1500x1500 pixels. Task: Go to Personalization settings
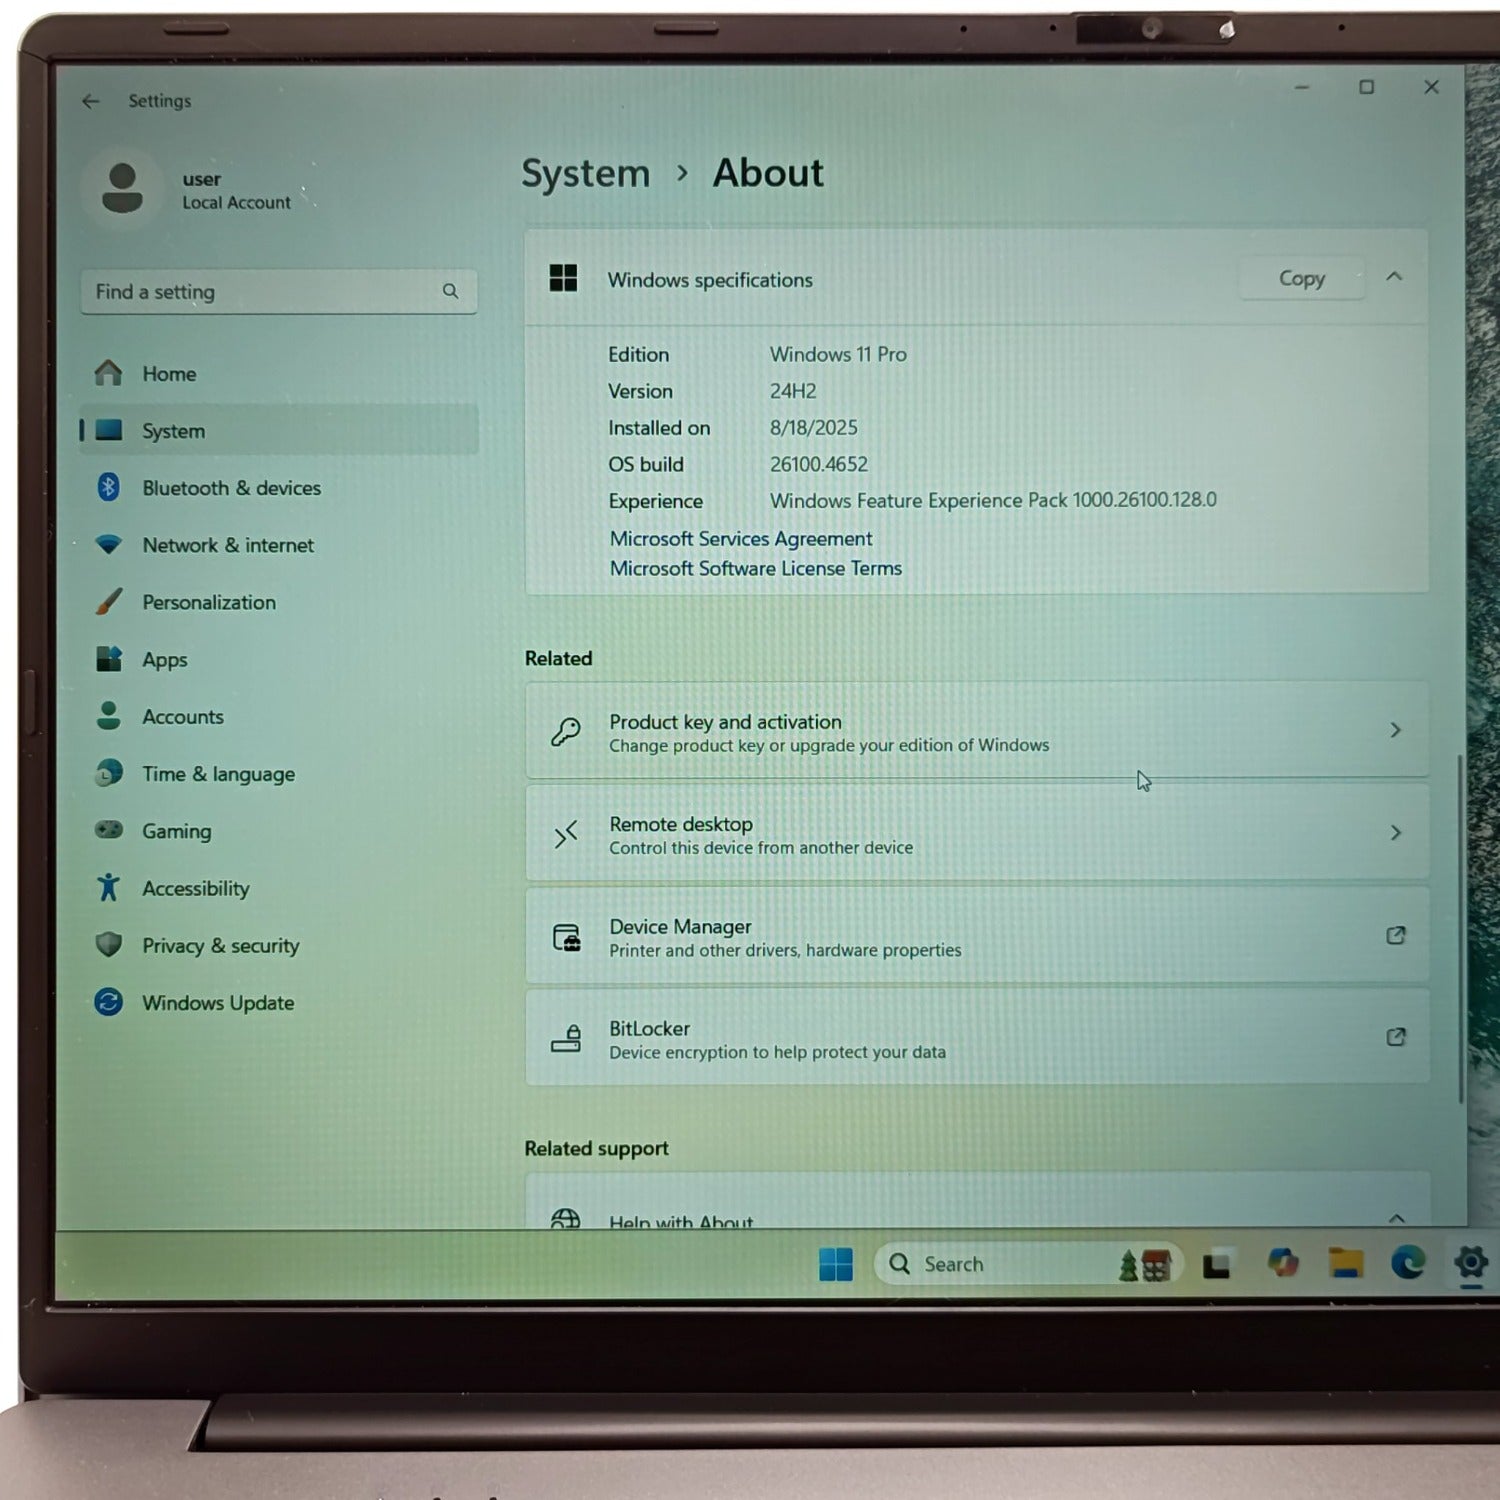pos(208,602)
